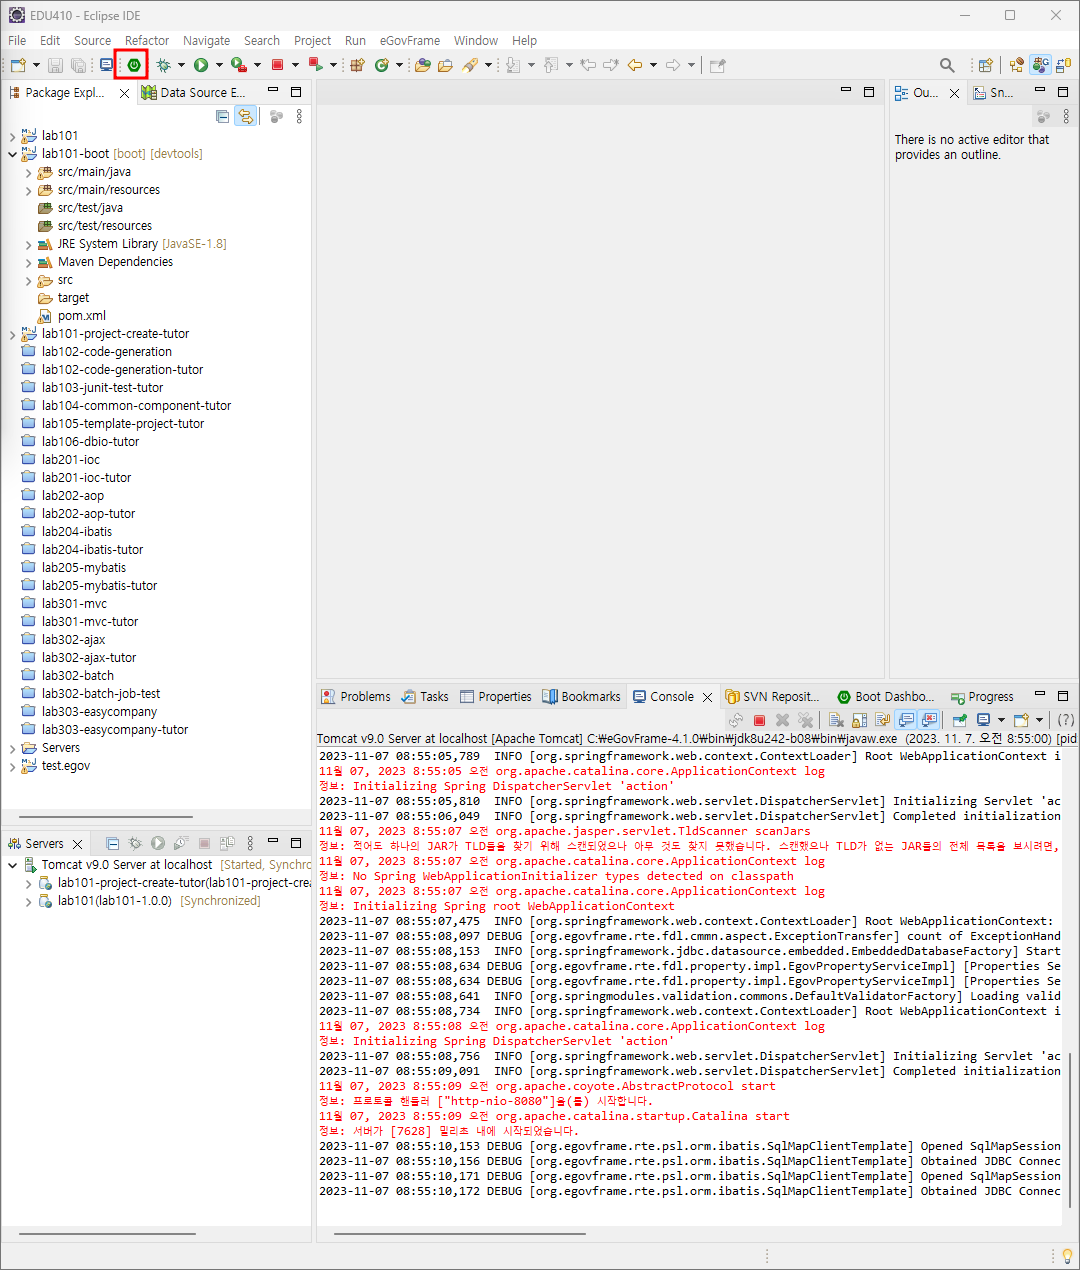1080x1270 pixels.
Task: Open the toolbar Search magnifier icon
Action: tap(947, 65)
